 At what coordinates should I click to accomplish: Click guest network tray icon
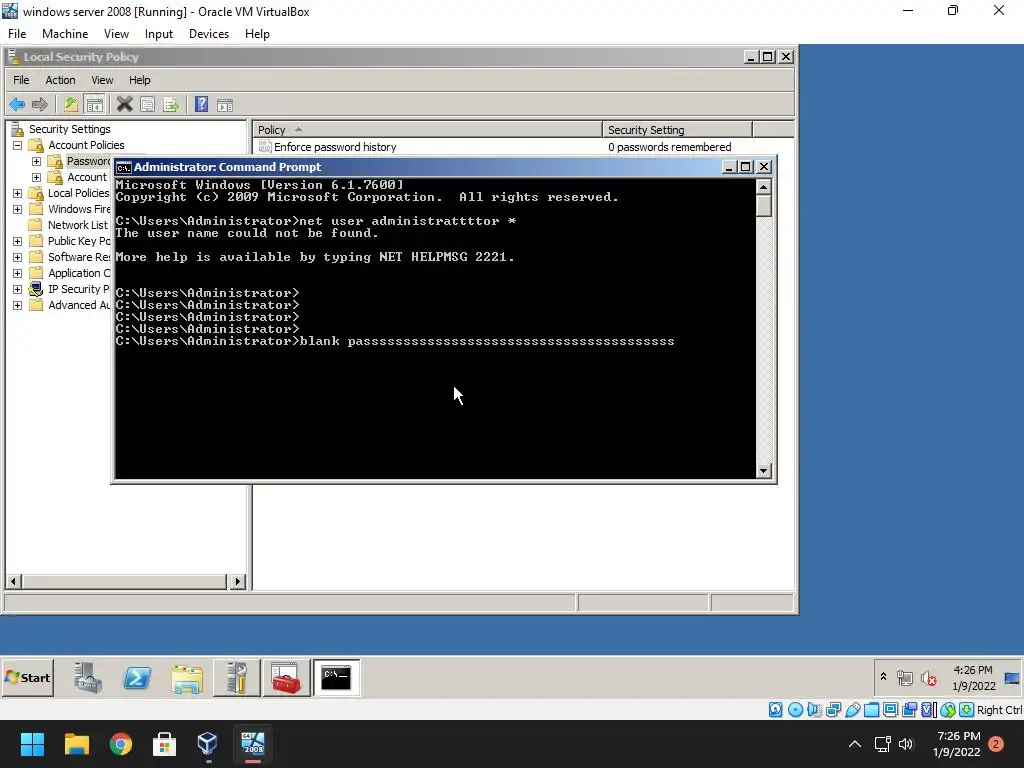pos(905,679)
